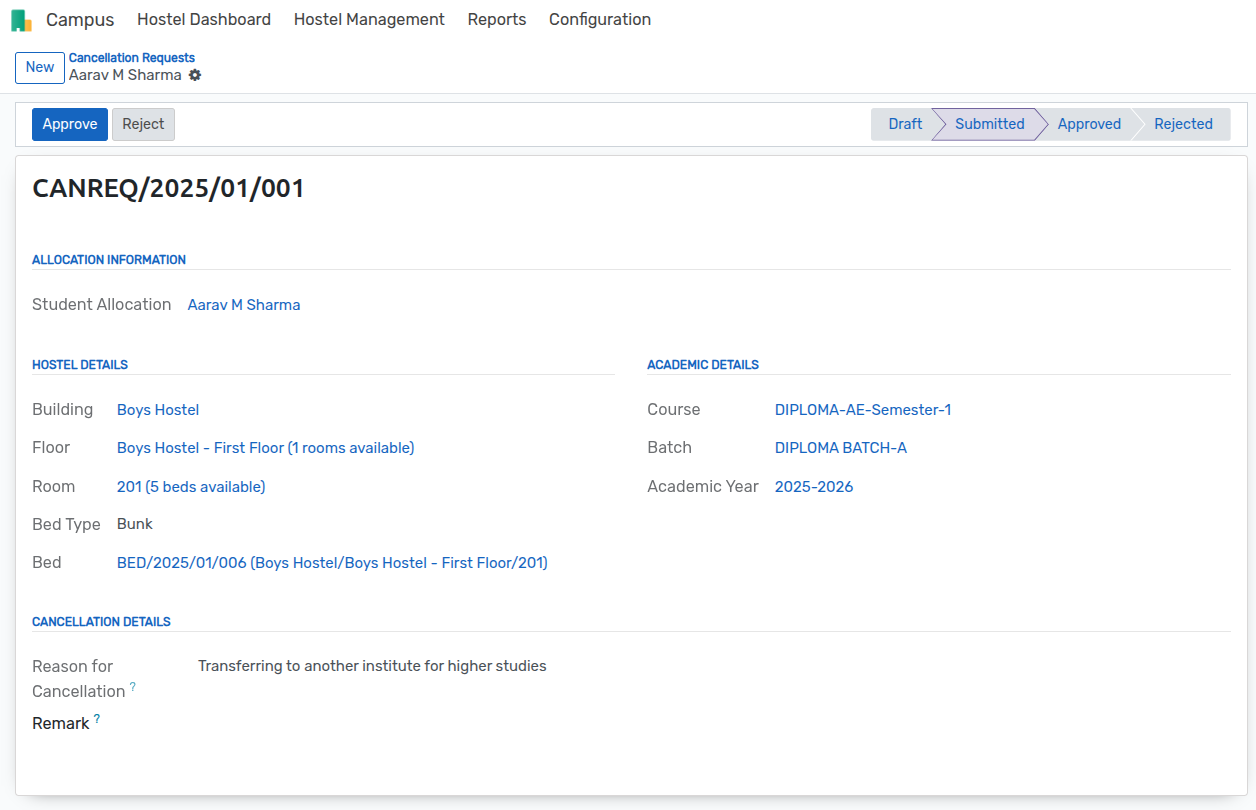This screenshot has width=1256, height=810.
Task: Click the Remark field label
Action: [61, 723]
